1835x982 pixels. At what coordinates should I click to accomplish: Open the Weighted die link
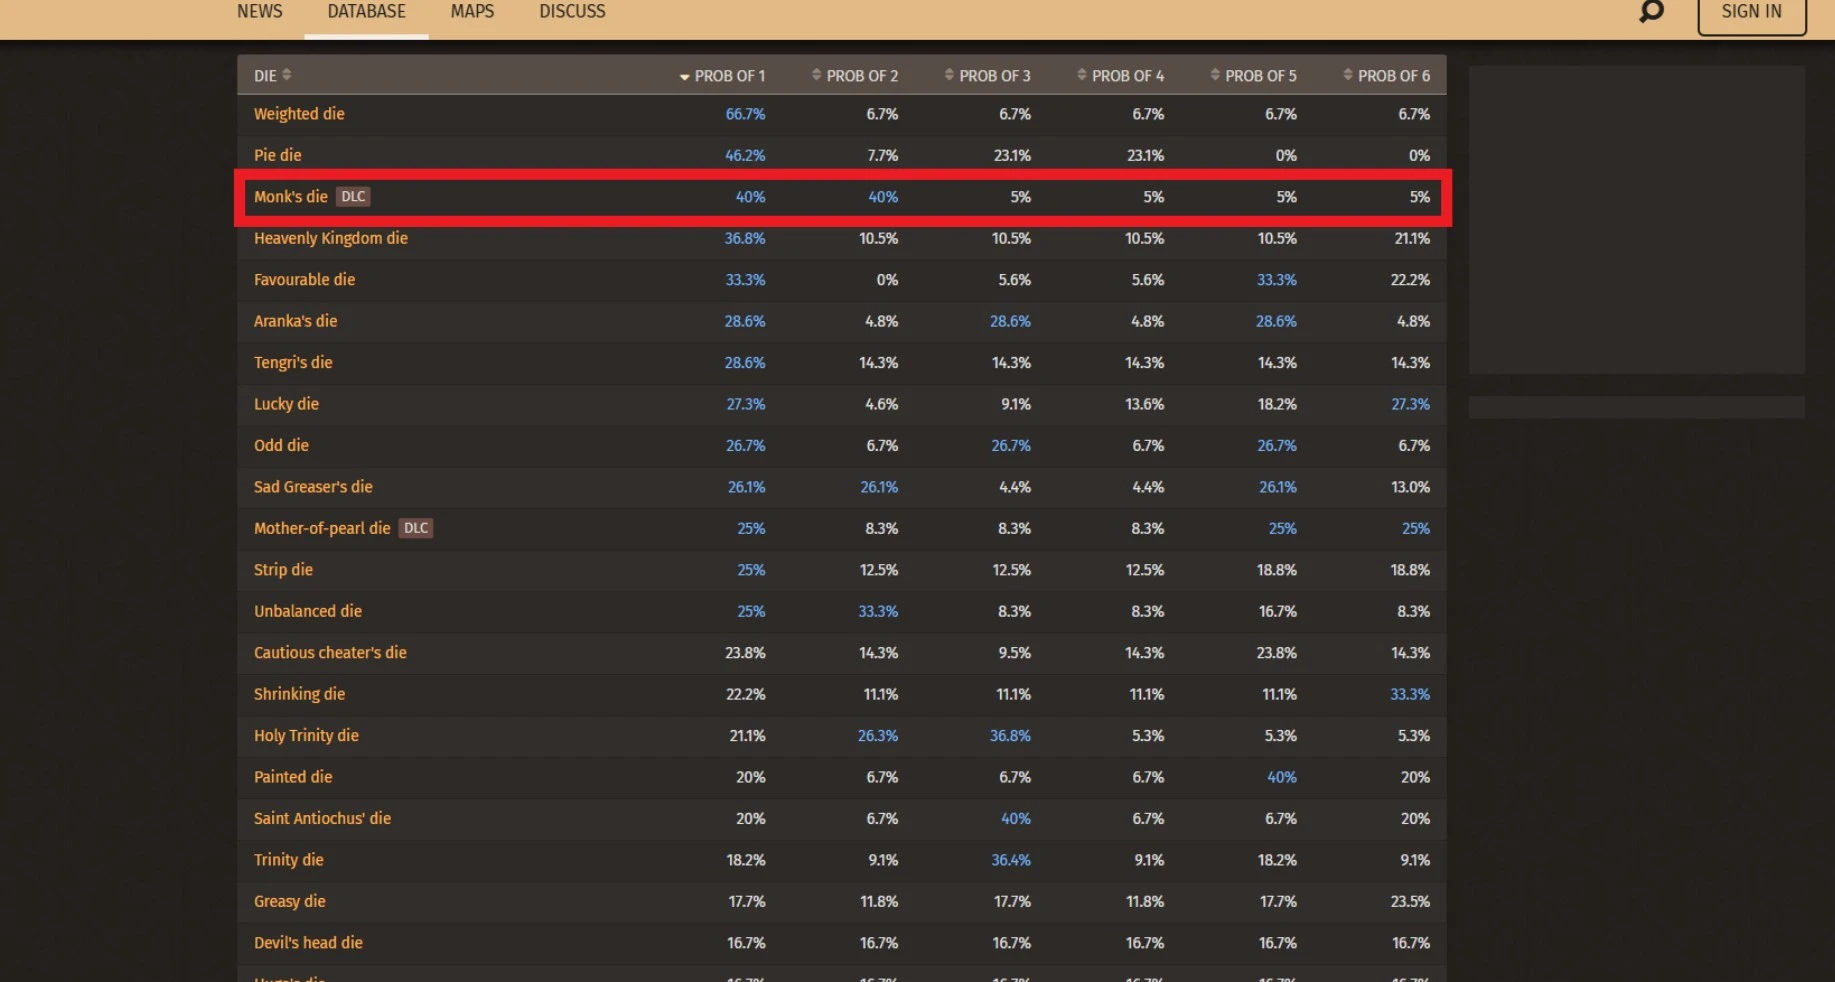(x=299, y=114)
